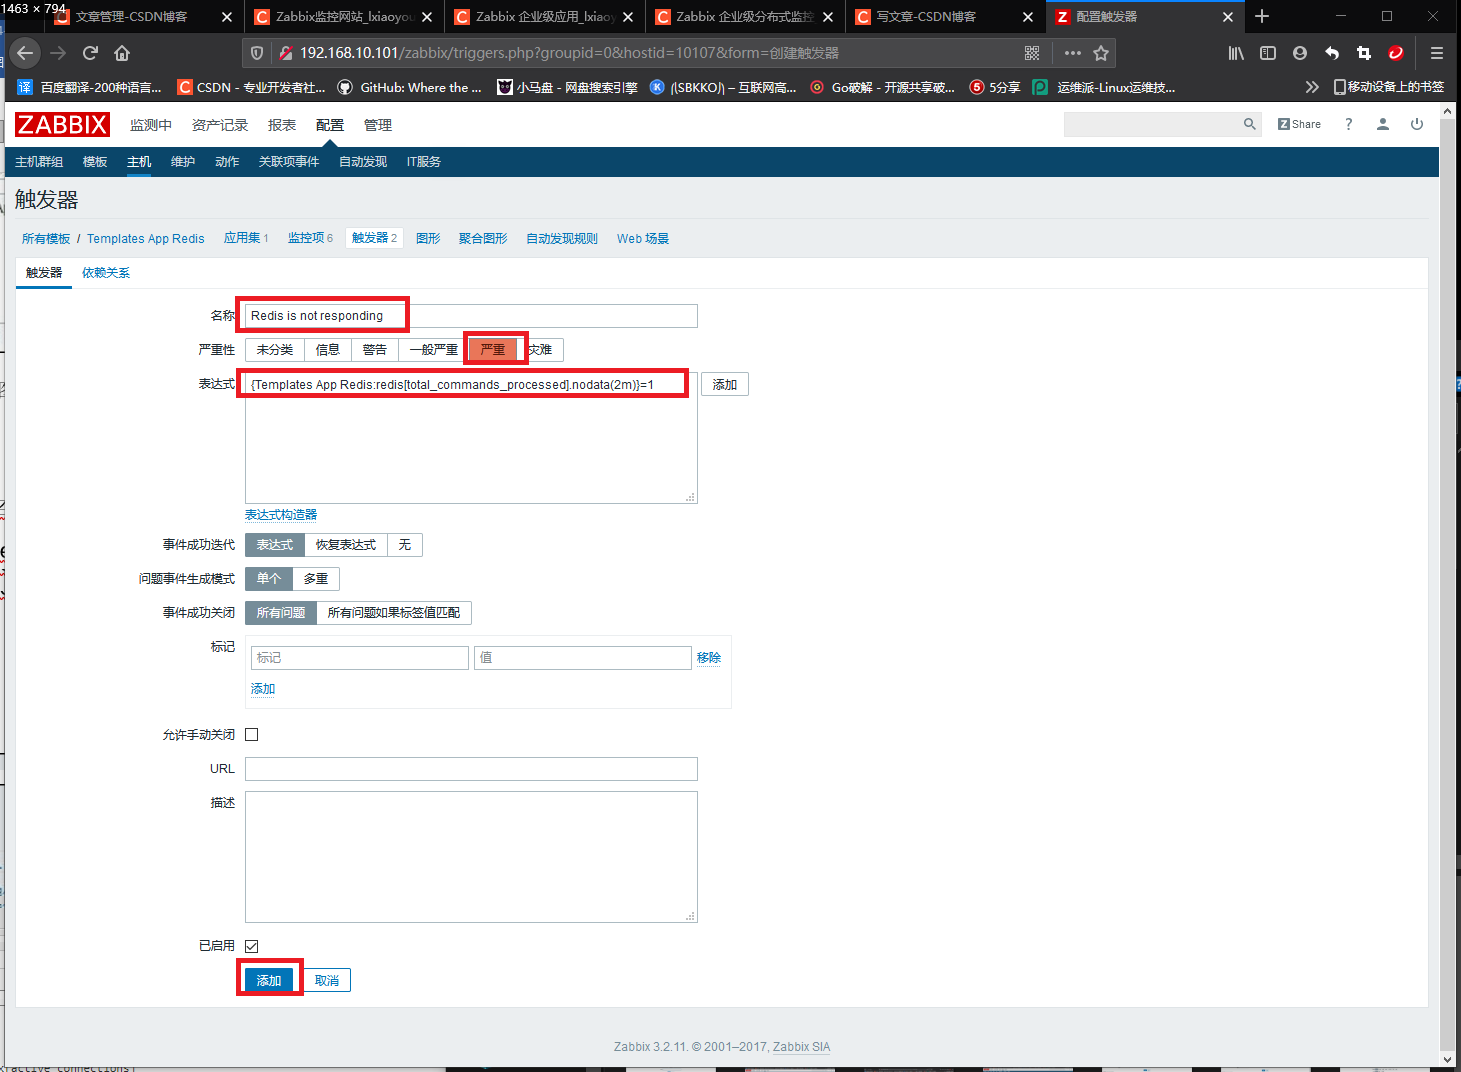This screenshot has width=1461, height=1072.
Task: Set severity to 严重
Action: coord(493,350)
